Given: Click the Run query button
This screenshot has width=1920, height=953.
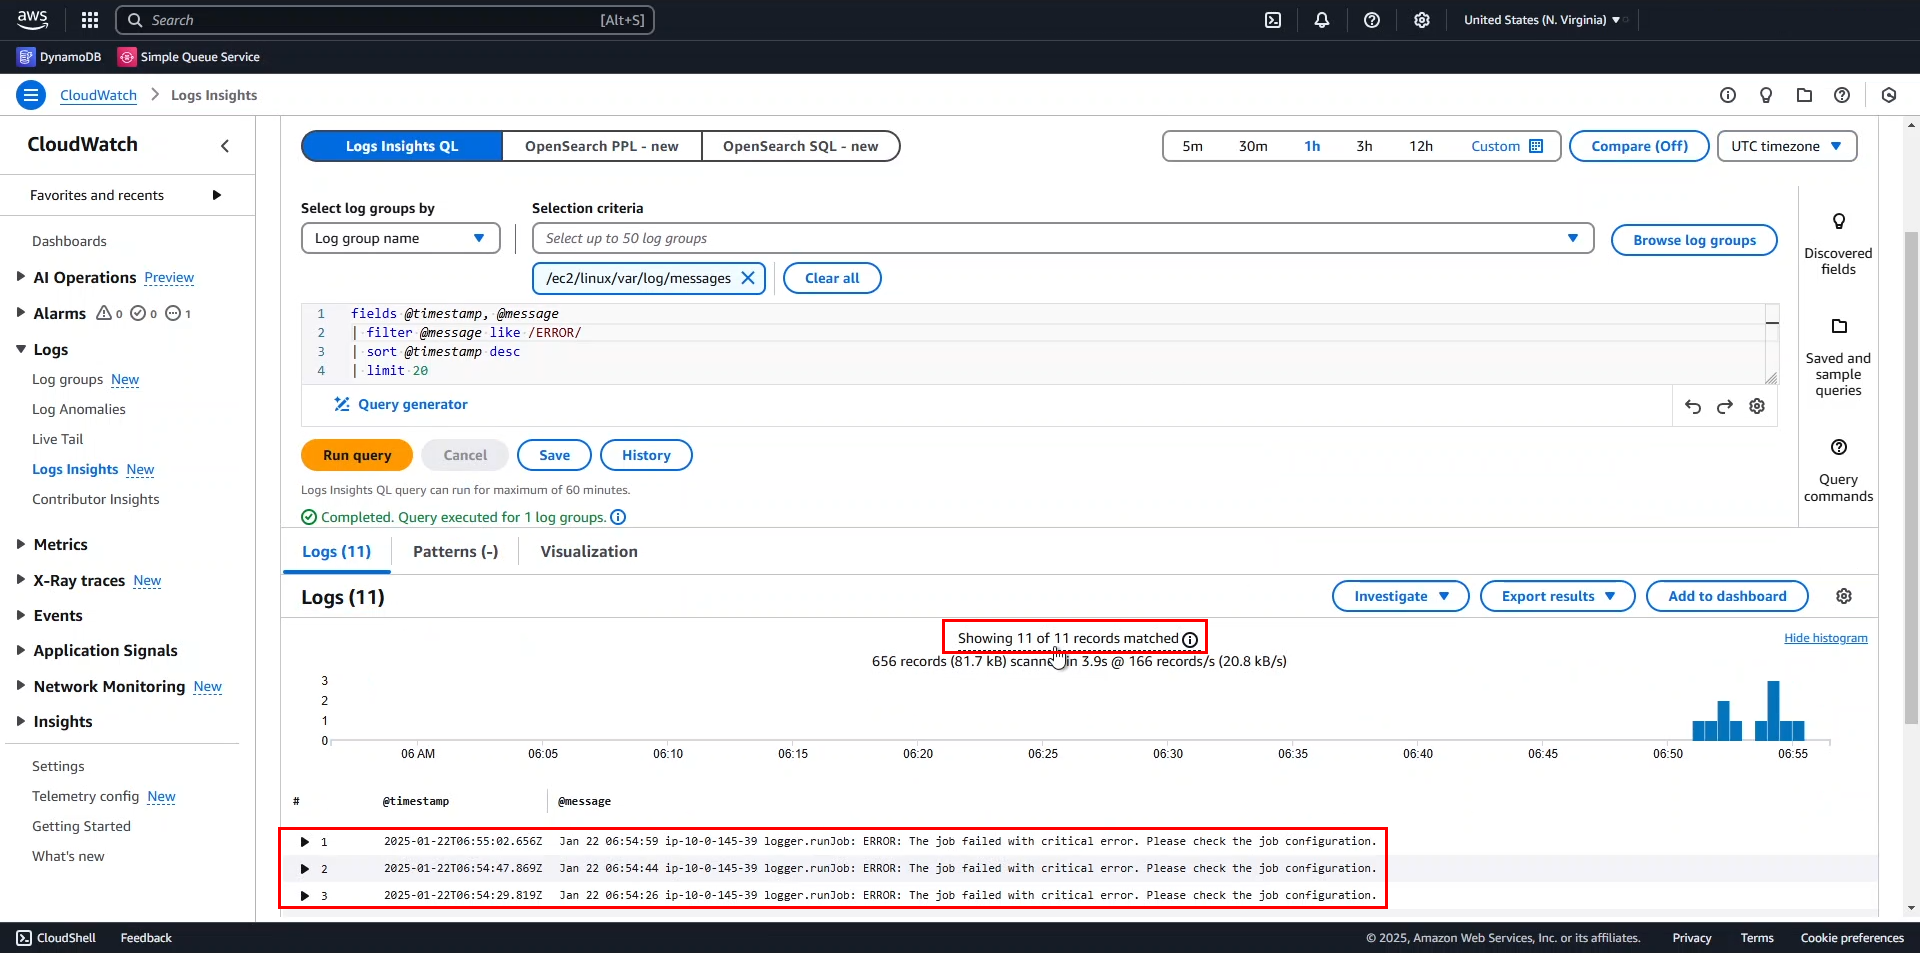Looking at the screenshot, I should (x=357, y=455).
